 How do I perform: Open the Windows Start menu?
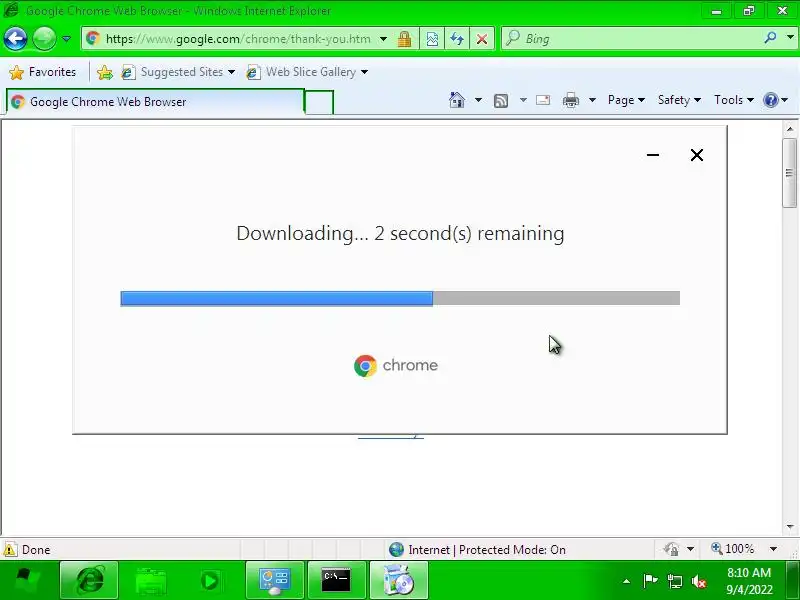tap(27, 580)
